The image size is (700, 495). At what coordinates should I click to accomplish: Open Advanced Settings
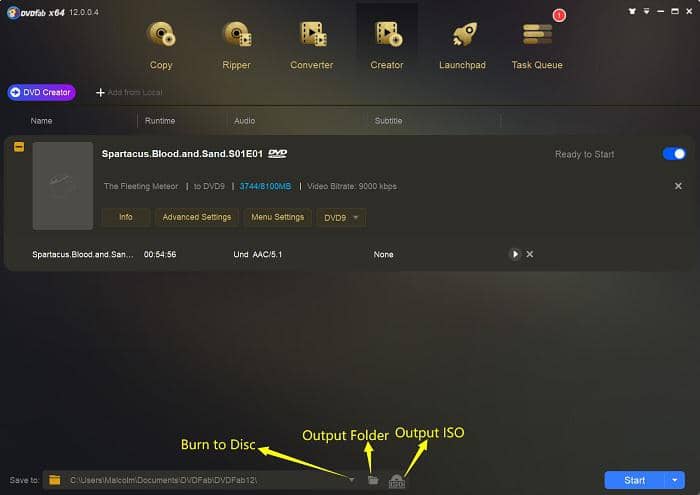click(196, 217)
